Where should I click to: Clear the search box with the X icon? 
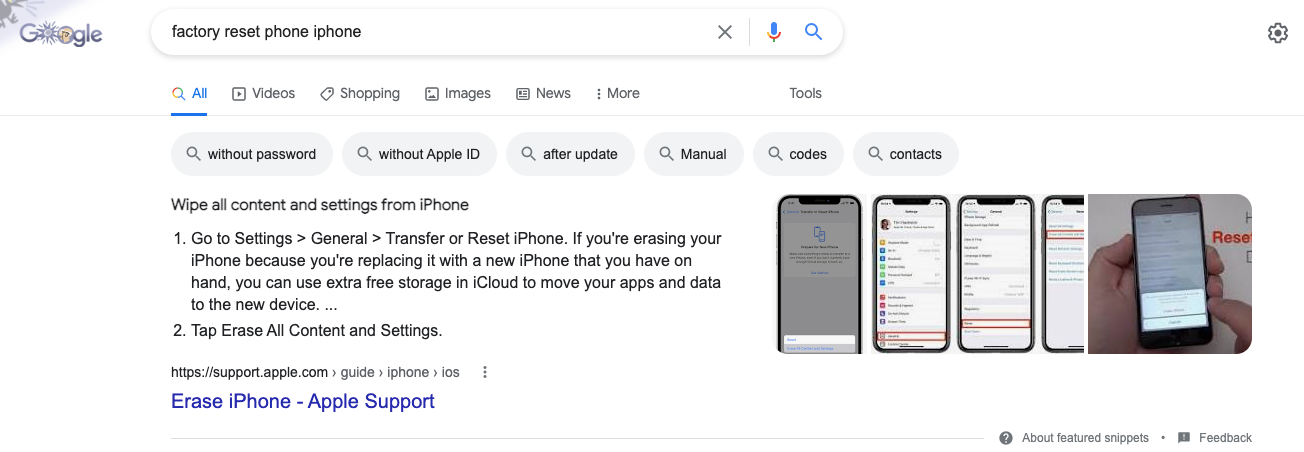[x=725, y=32]
